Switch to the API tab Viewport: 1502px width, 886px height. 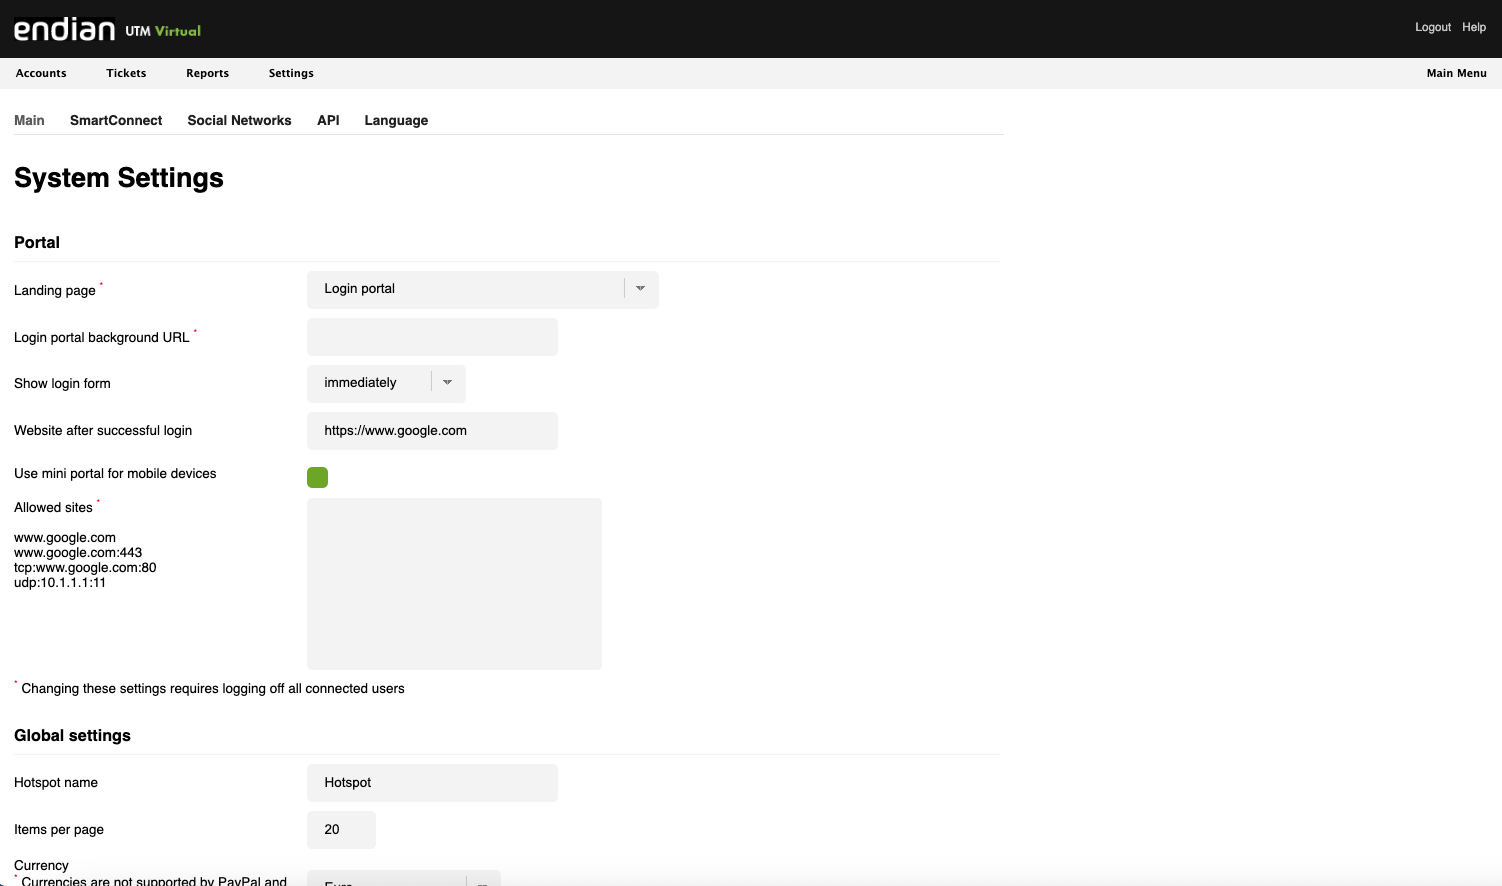pos(328,120)
